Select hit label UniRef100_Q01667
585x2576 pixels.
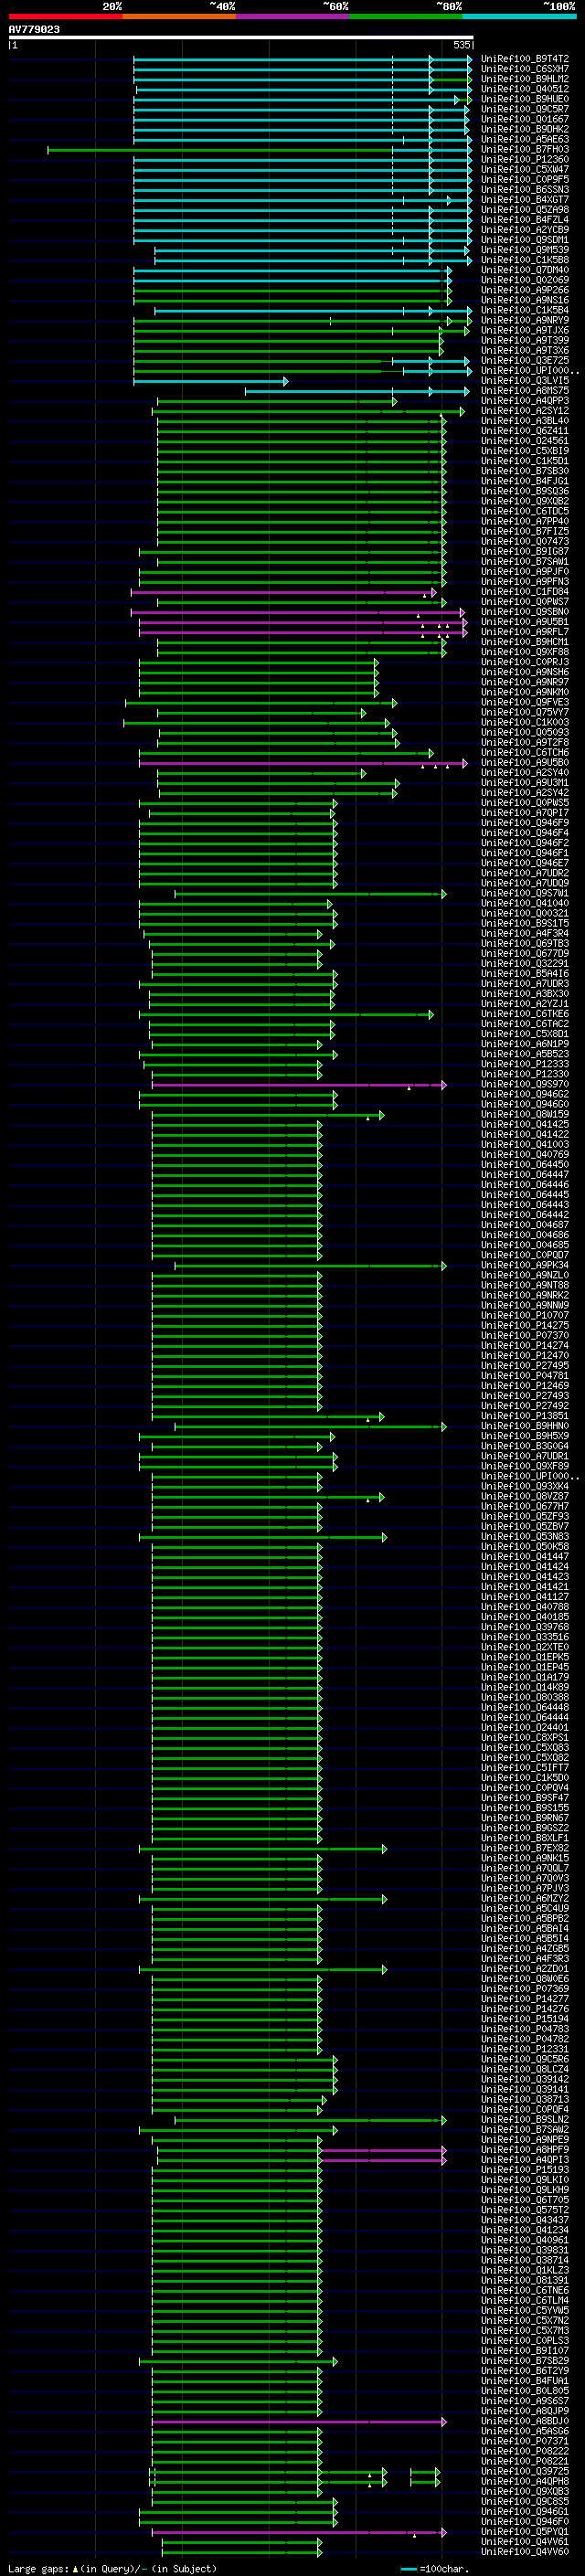point(525,119)
